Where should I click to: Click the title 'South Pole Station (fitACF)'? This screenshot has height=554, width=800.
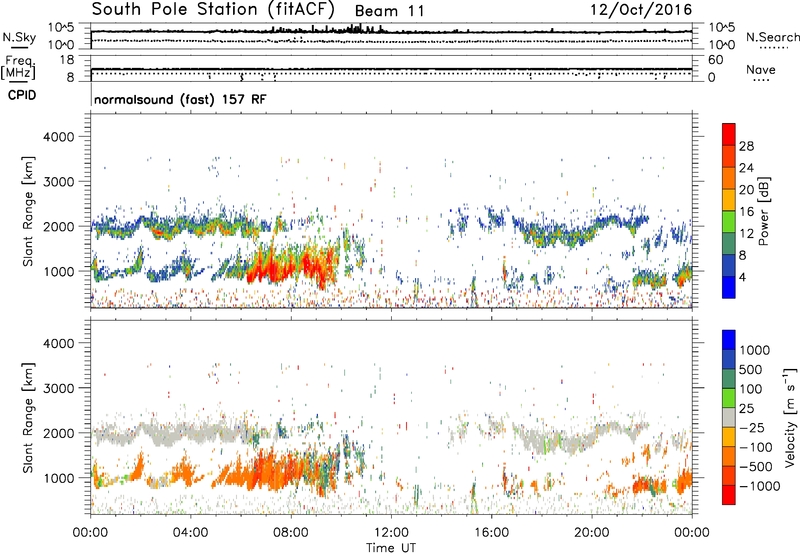click(213, 9)
